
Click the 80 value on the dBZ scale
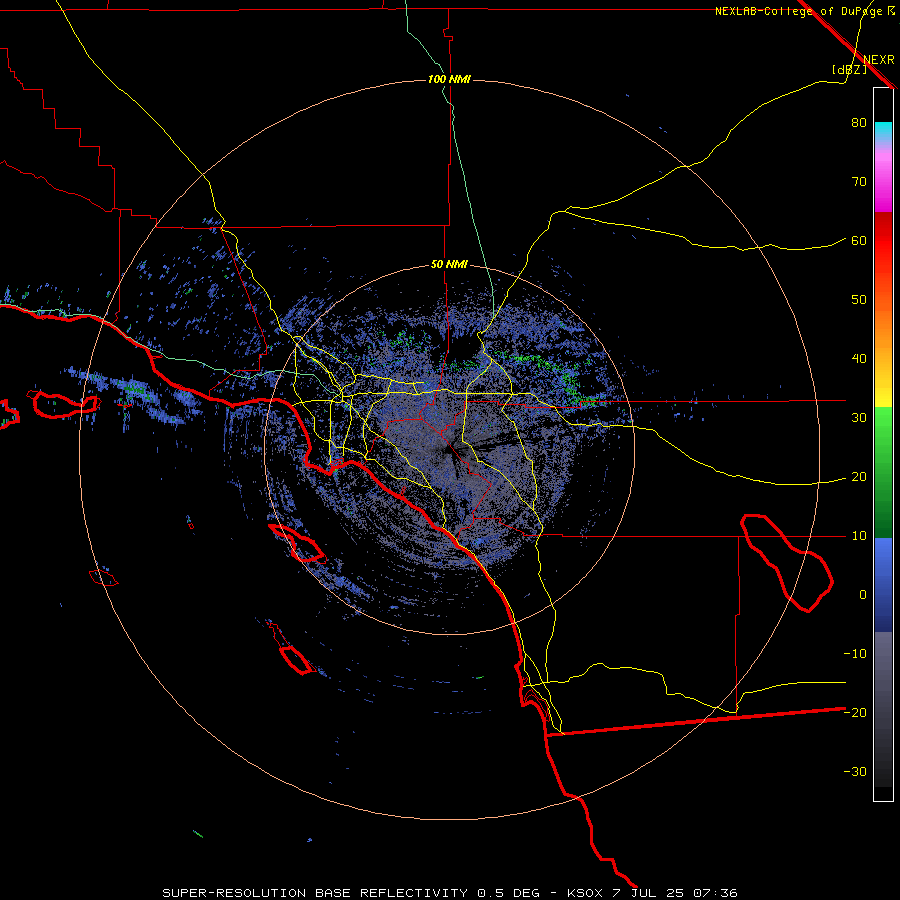click(x=859, y=123)
